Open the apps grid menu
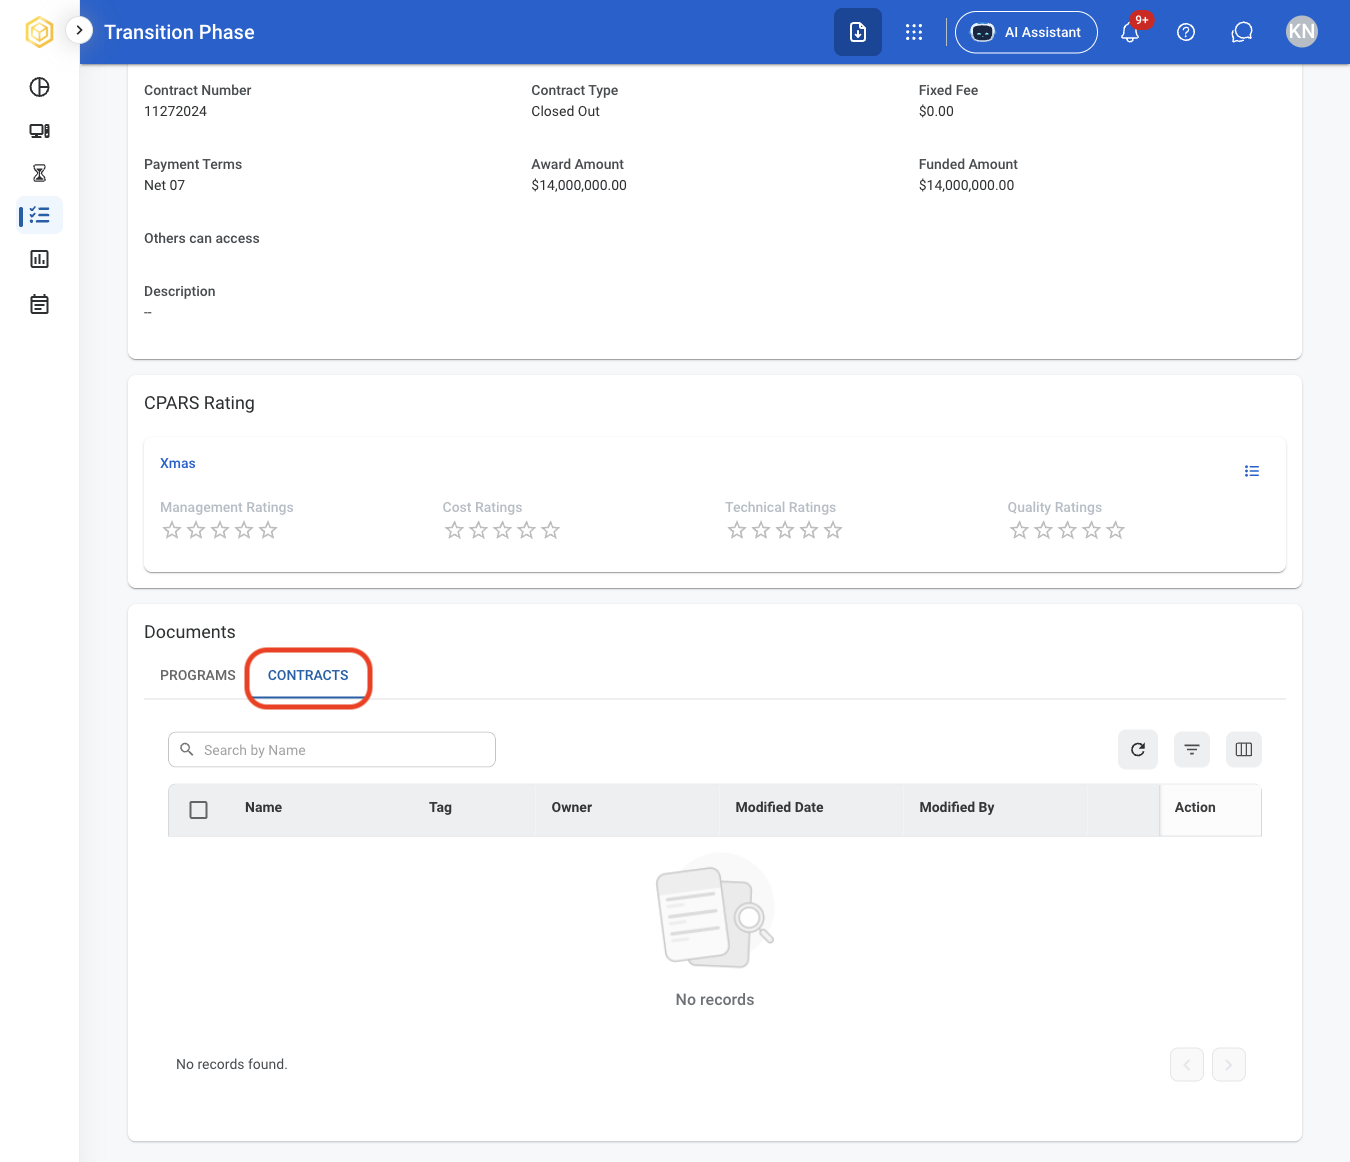The image size is (1350, 1162). tap(914, 32)
